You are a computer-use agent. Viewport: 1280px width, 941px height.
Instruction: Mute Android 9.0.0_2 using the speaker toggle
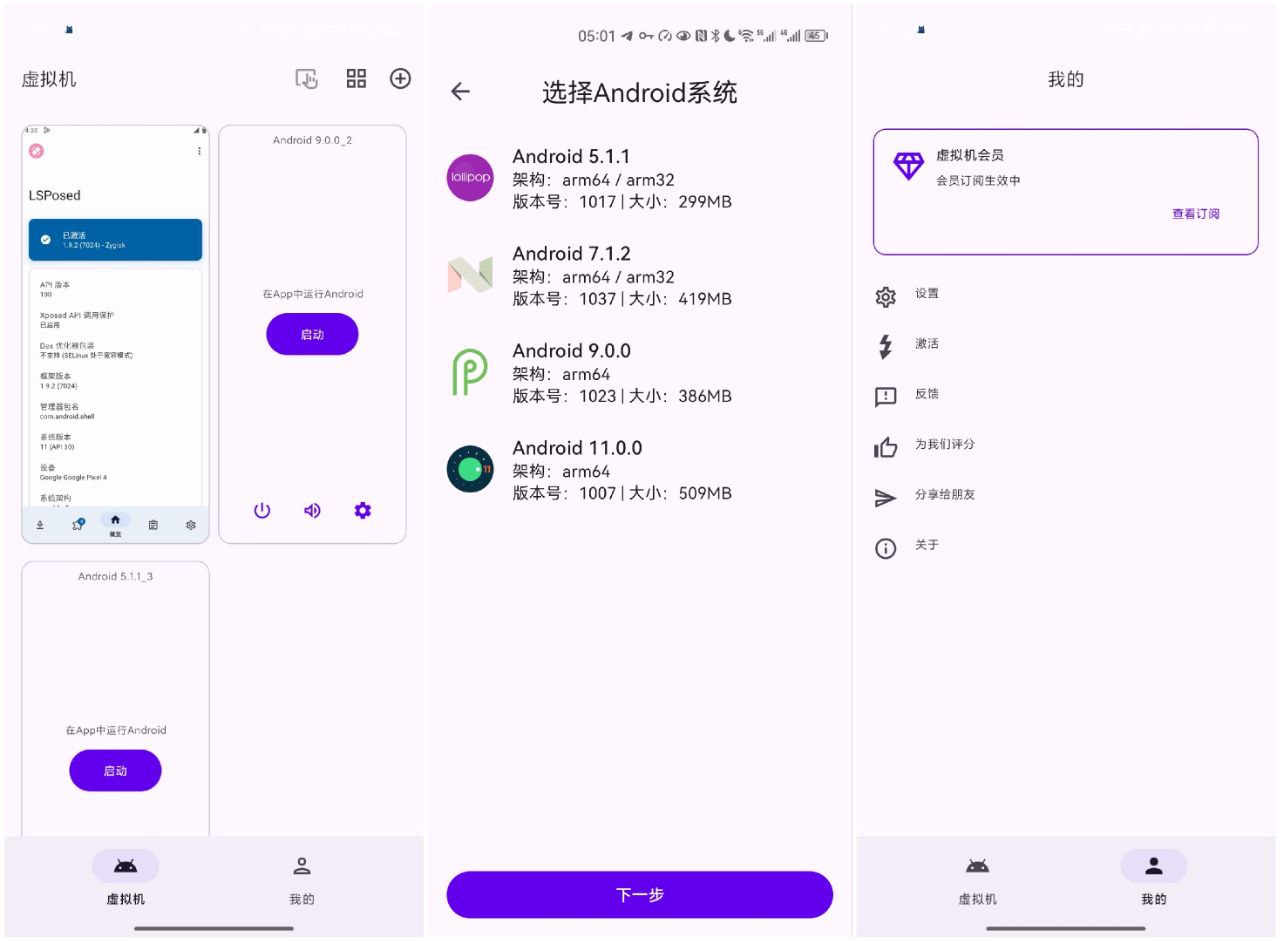coord(311,510)
